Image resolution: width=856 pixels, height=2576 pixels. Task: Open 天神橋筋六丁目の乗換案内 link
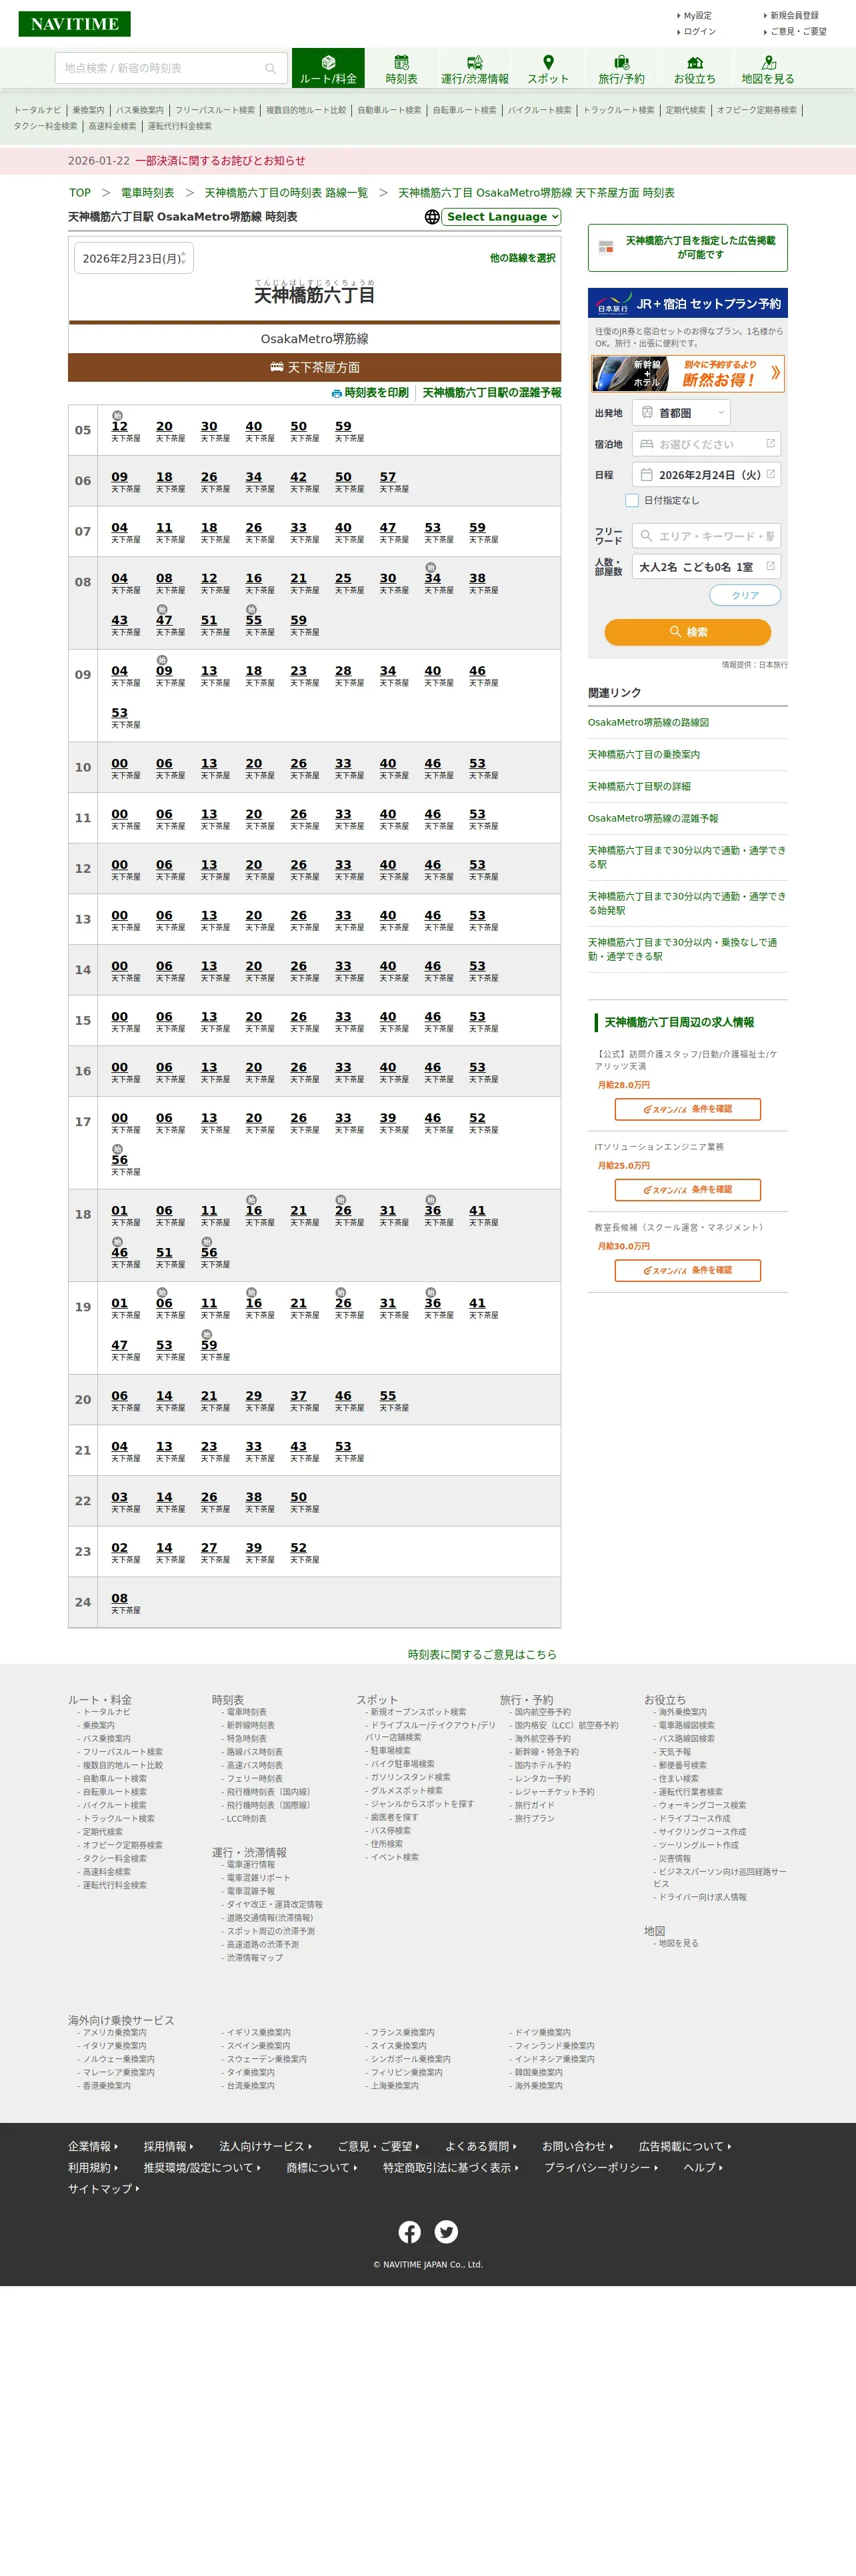(x=643, y=755)
